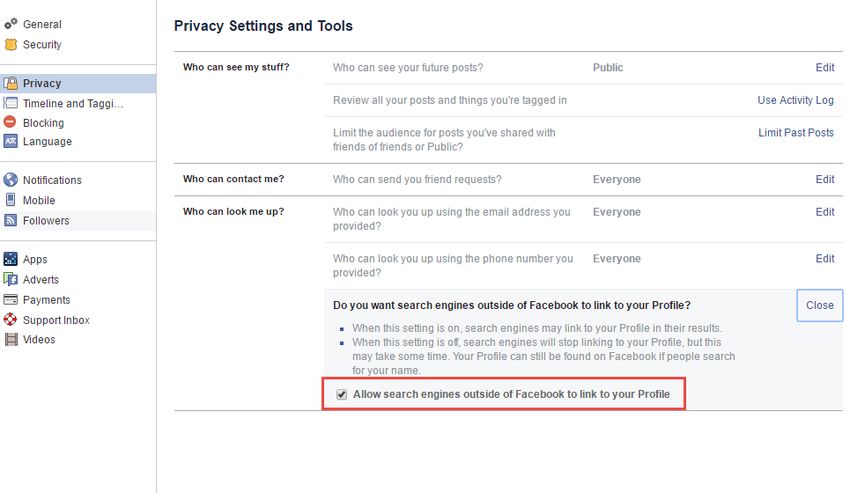Open Security via its badge icon
Image resolution: width=850 pixels, height=493 pixels.
[x=10, y=44]
